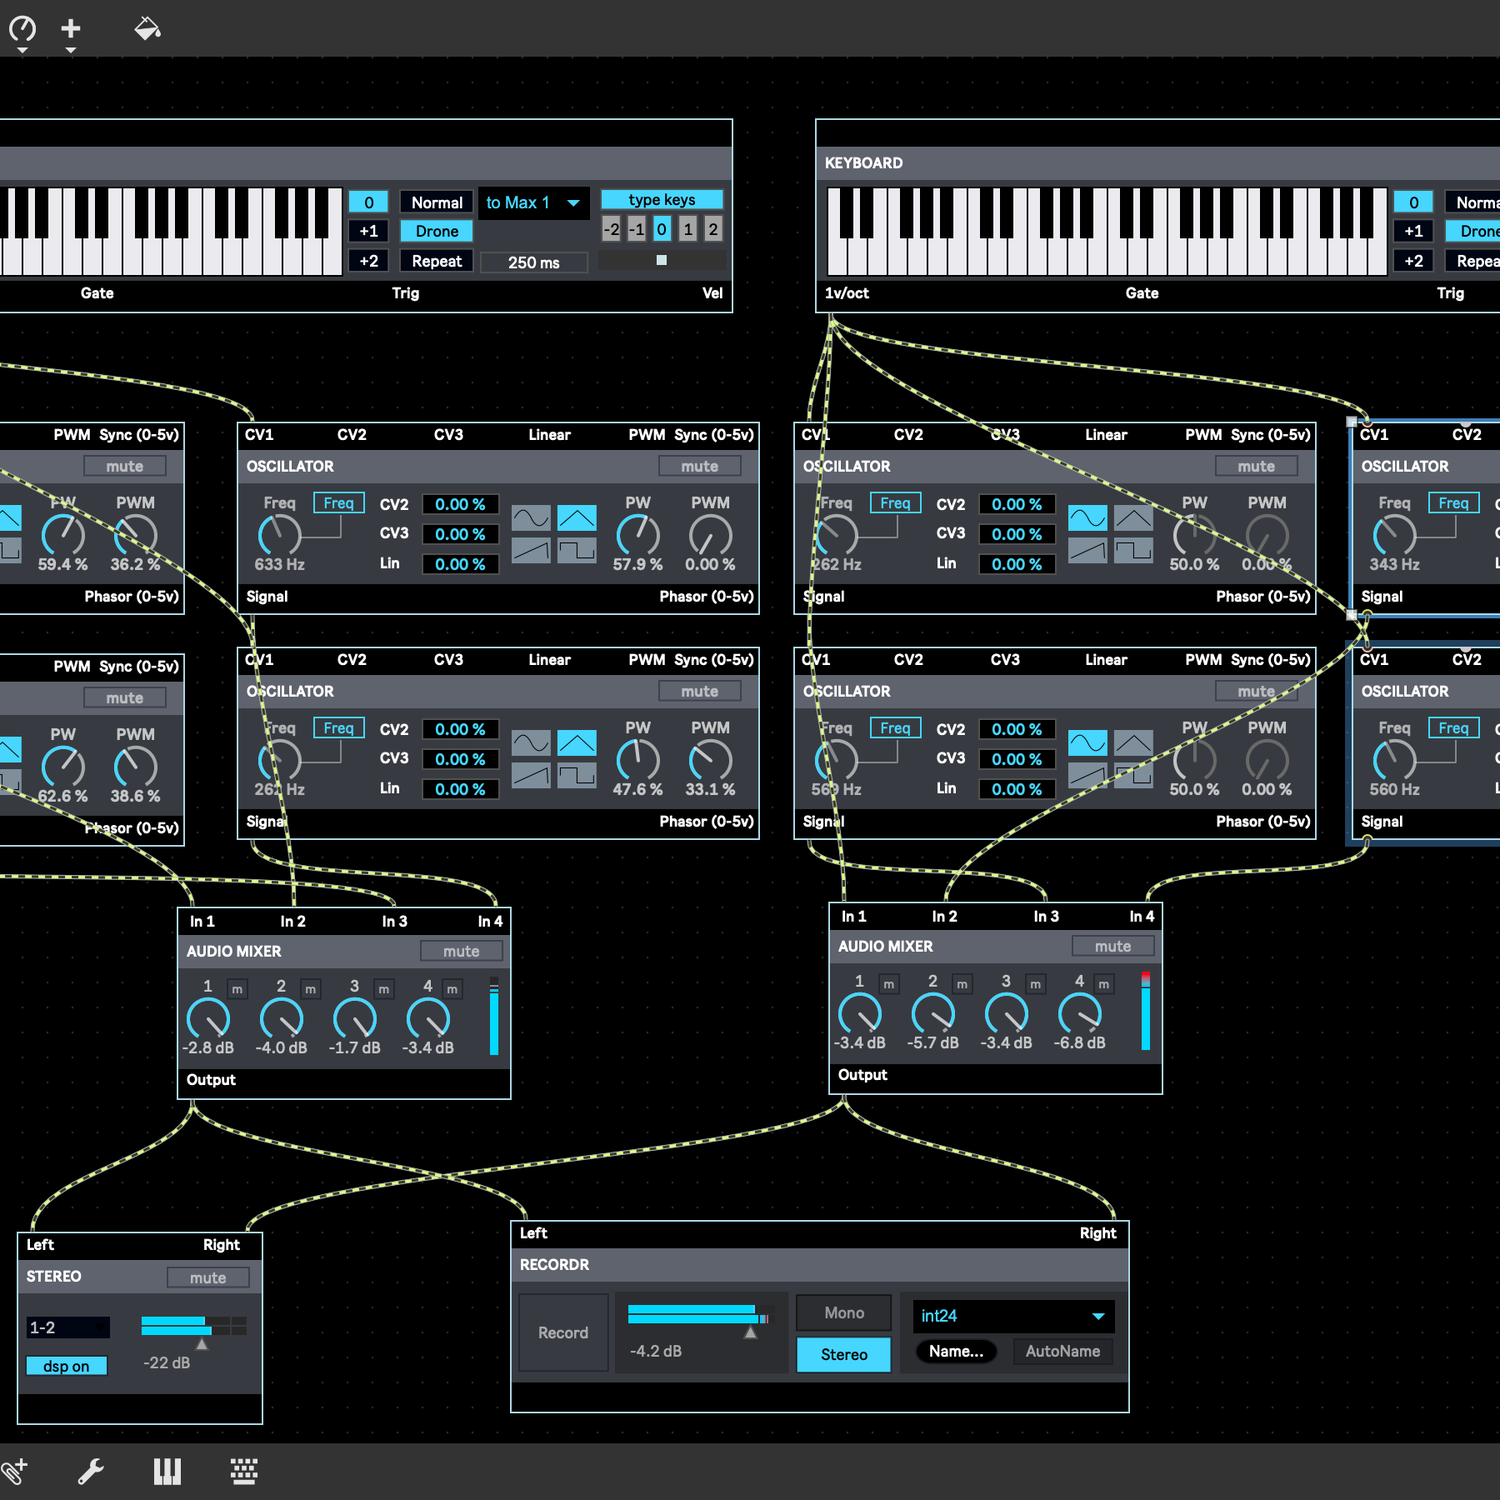Click the paperclip-plus icon at bottom left
The height and width of the screenshot is (1500, 1500).
coord(15,1471)
